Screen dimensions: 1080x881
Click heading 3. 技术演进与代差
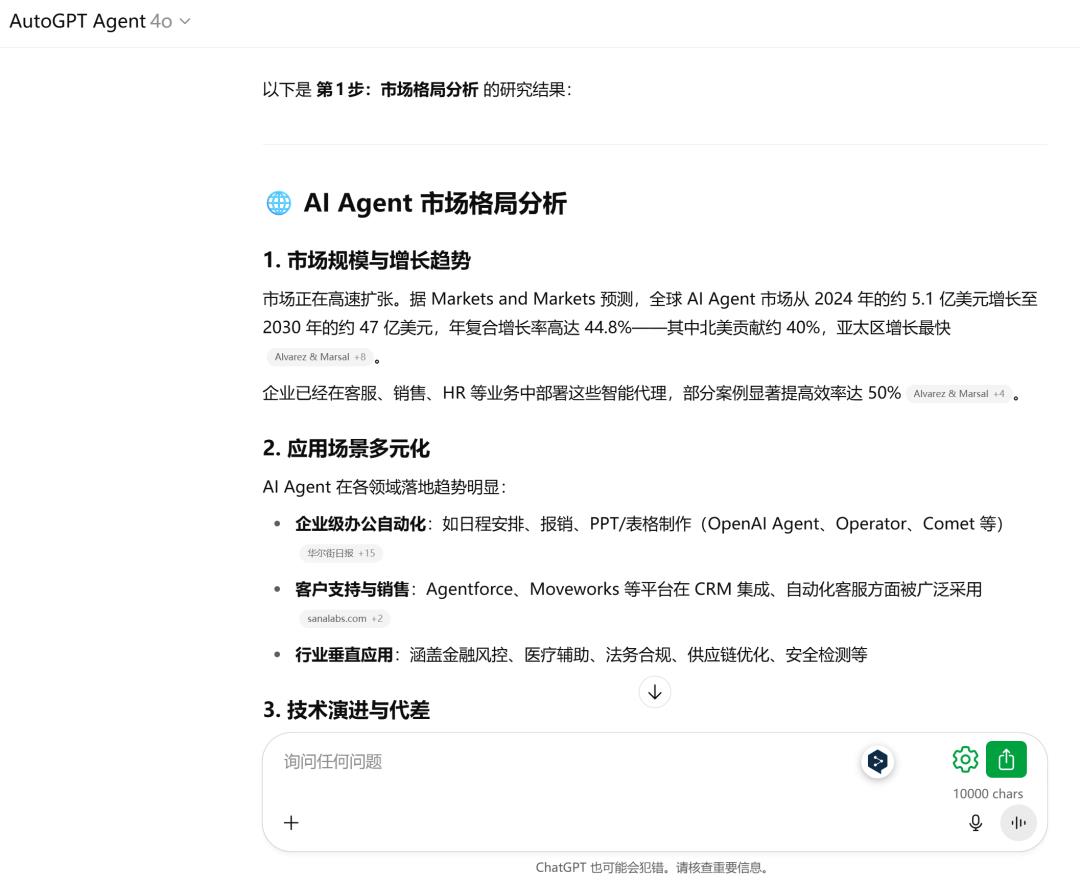click(346, 710)
